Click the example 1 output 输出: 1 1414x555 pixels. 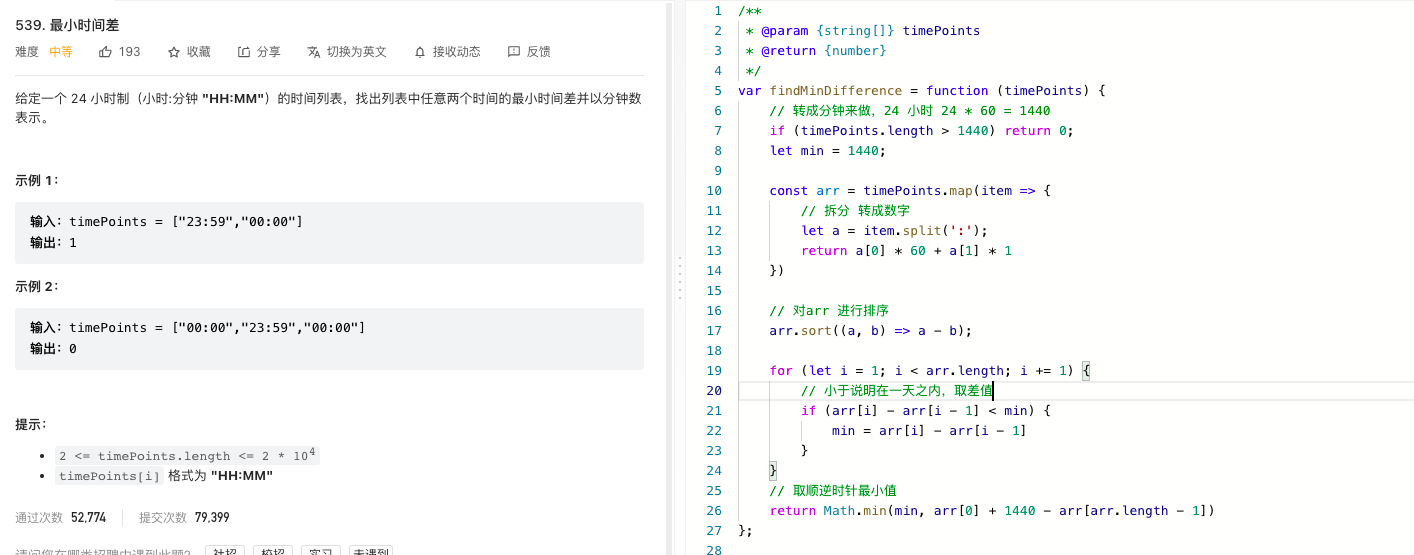click(53, 243)
